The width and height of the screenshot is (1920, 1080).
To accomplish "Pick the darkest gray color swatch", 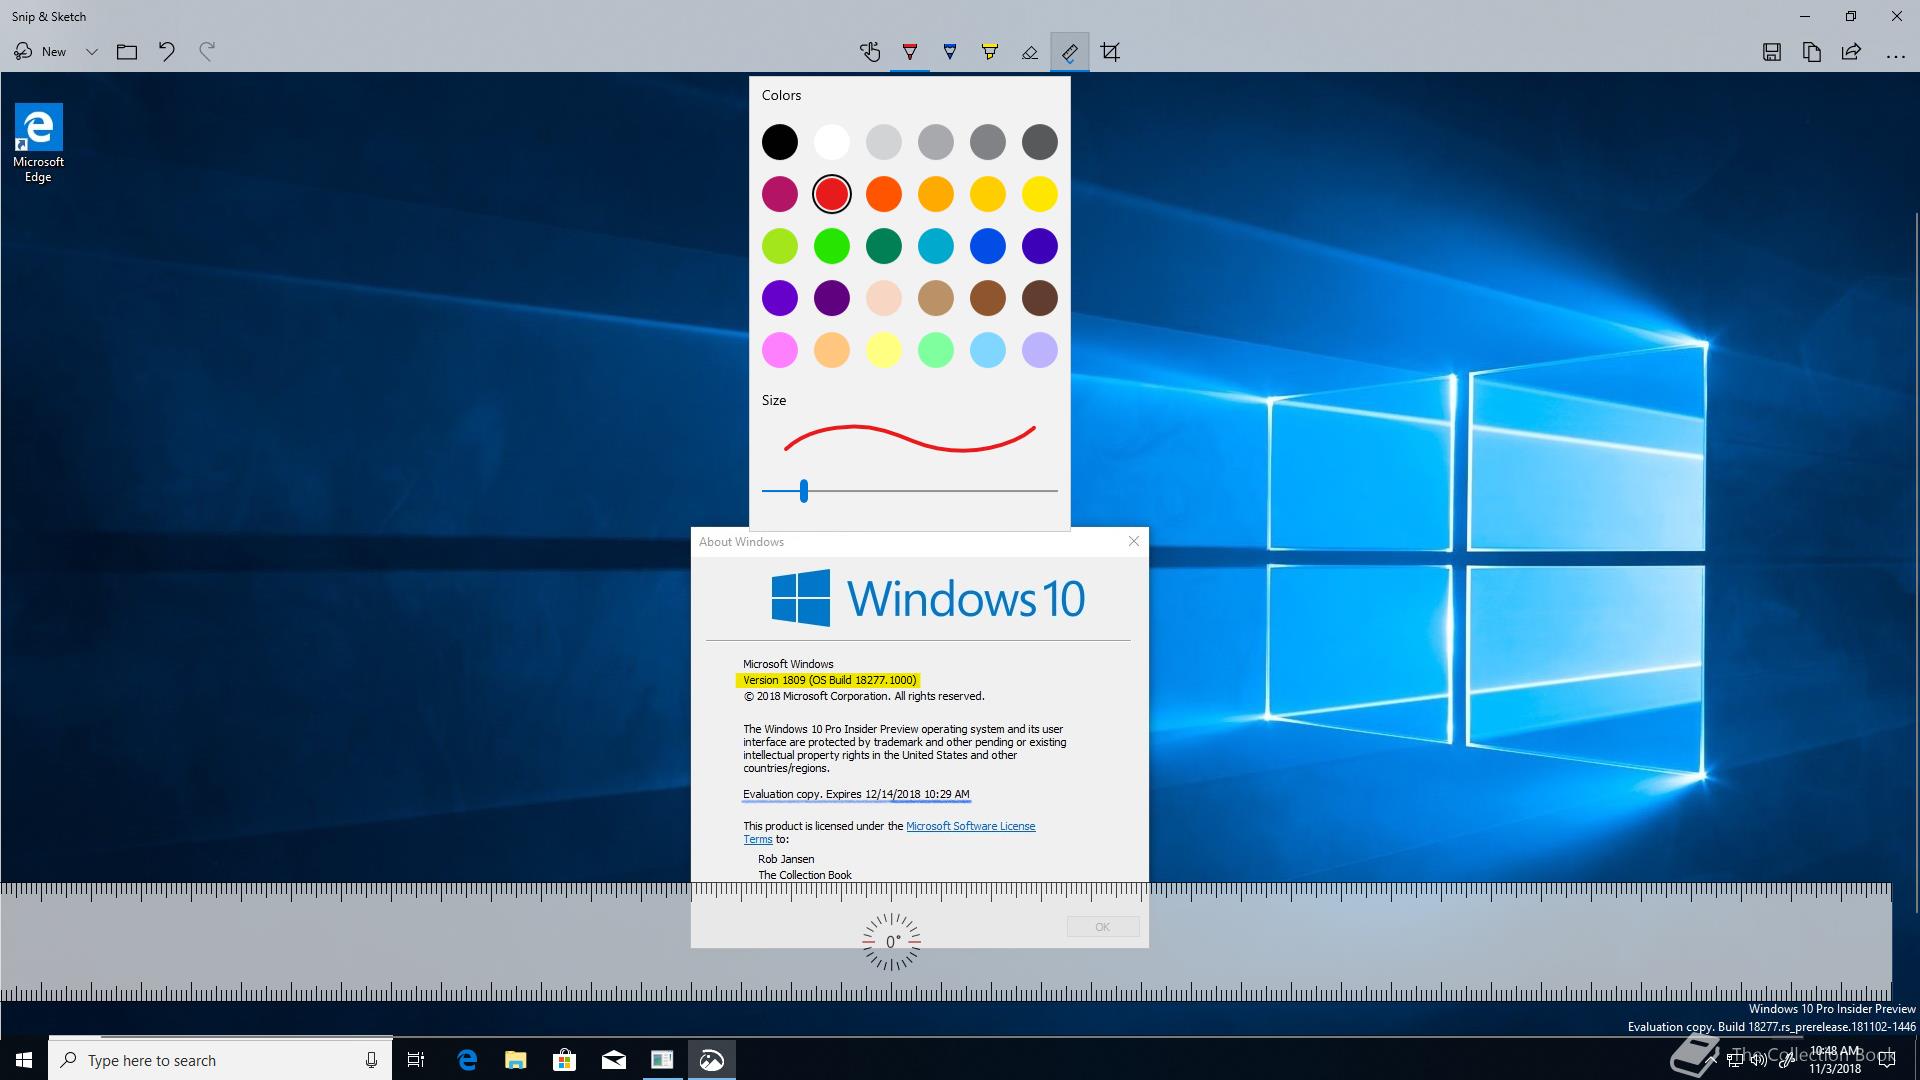I will coord(1040,142).
